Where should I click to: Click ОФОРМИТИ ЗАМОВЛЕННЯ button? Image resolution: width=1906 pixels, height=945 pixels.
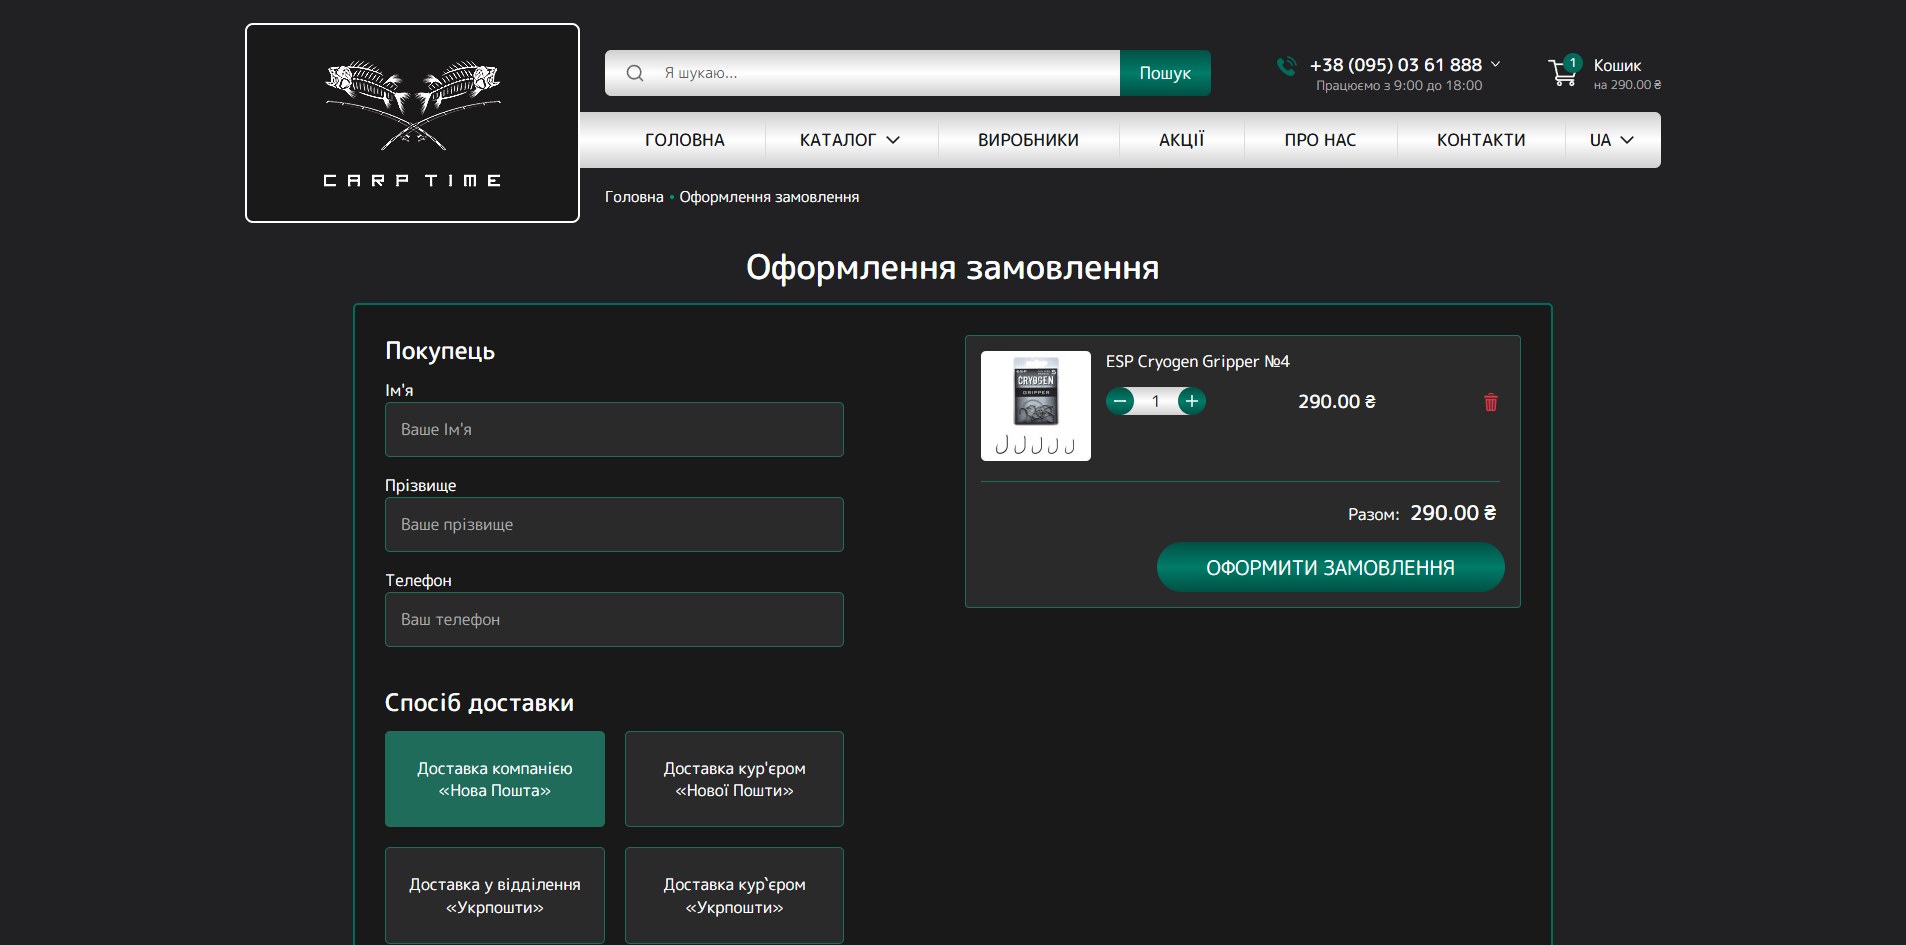coord(1330,567)
